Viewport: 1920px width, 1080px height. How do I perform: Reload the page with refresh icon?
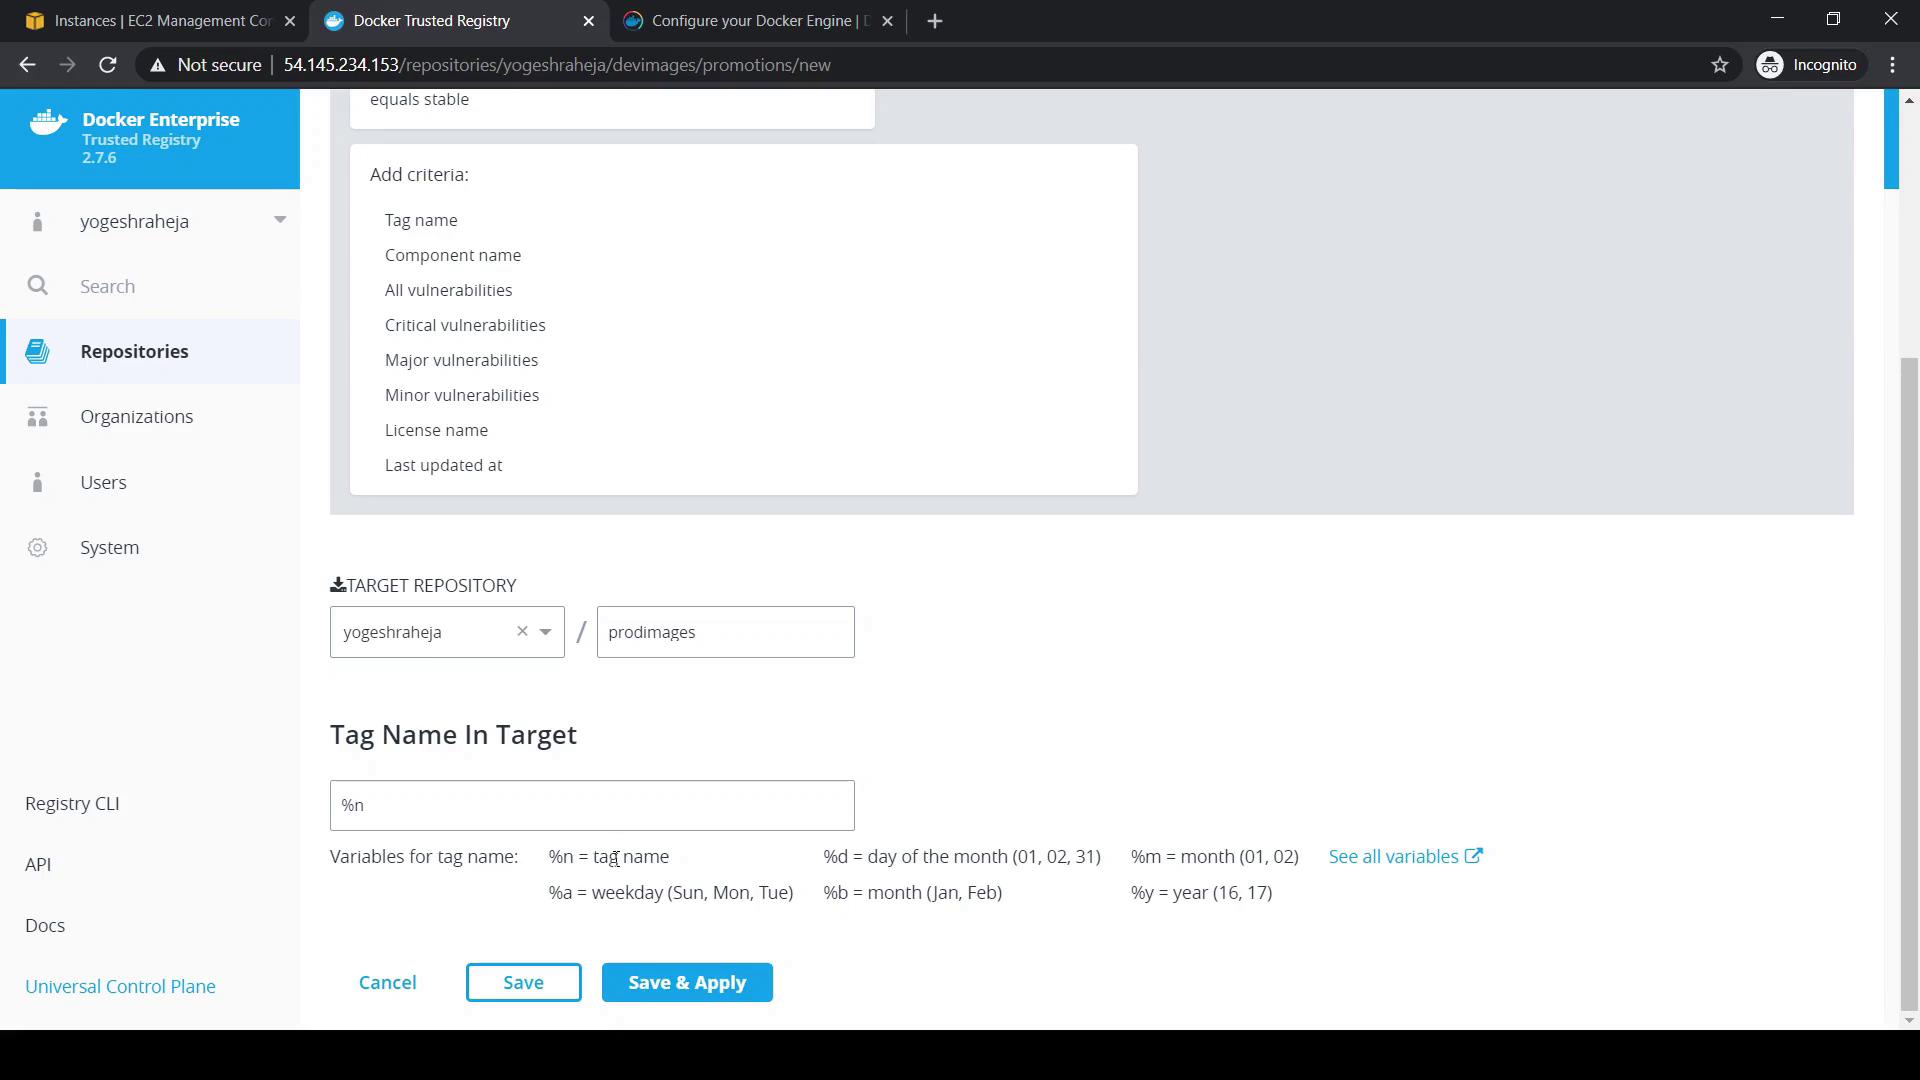click(108, 65)
